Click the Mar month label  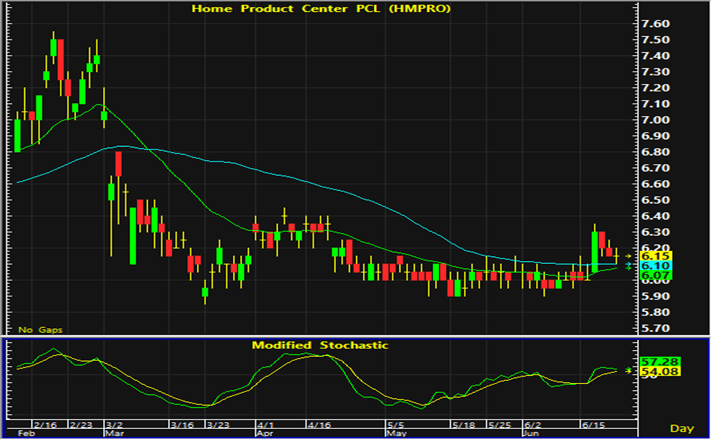coord(114,434)
